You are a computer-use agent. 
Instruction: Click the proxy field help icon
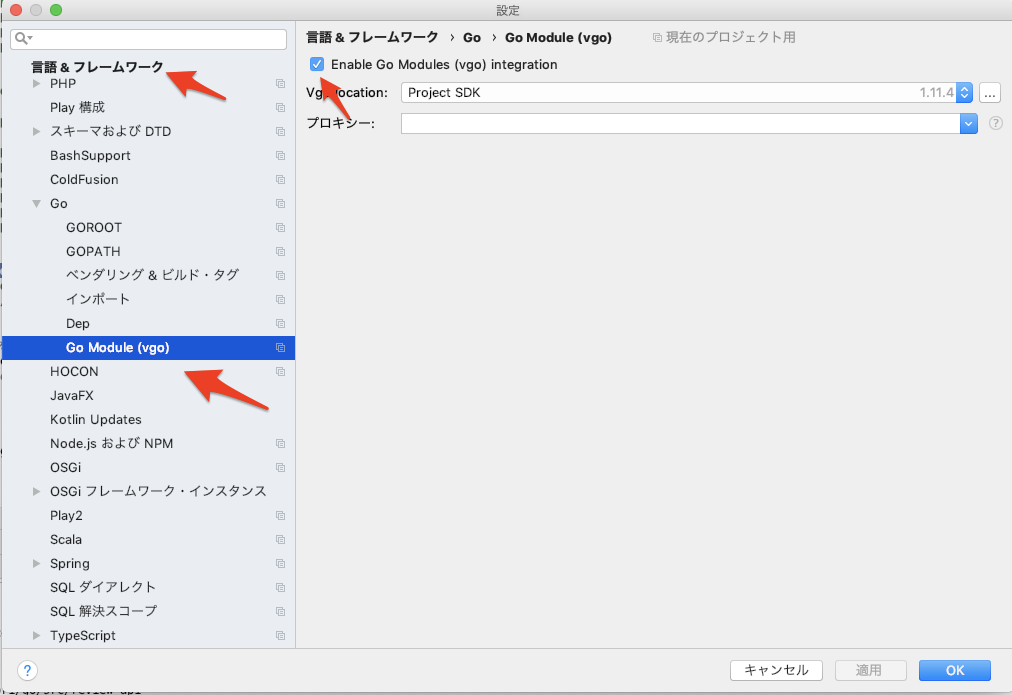tap(996, 123)
